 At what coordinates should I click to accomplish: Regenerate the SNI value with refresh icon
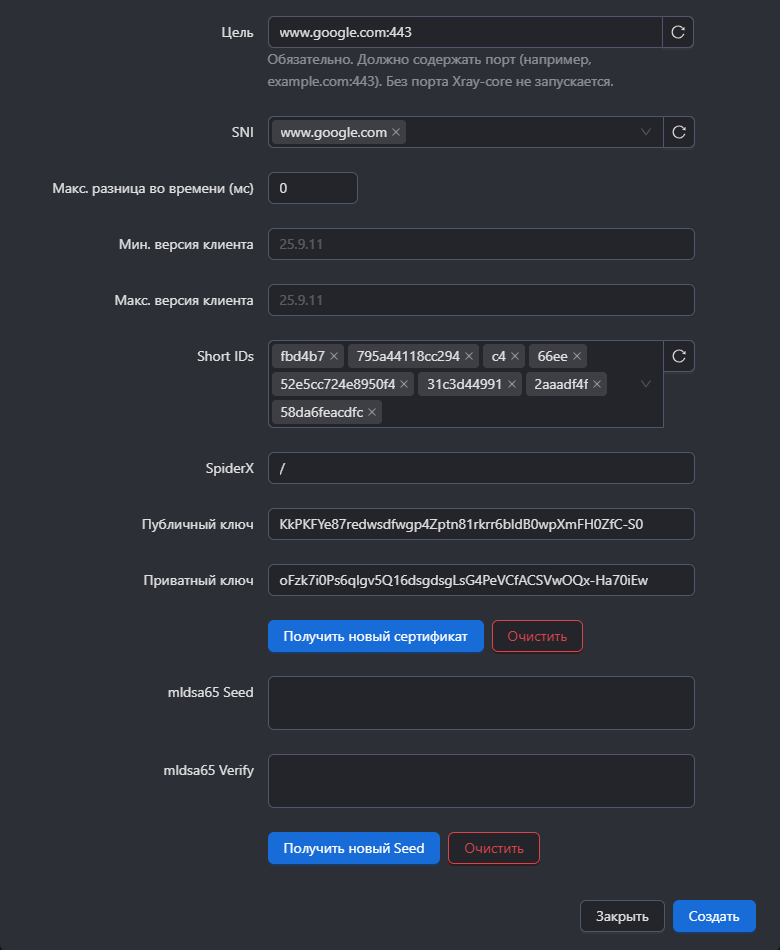coord(679,132)
